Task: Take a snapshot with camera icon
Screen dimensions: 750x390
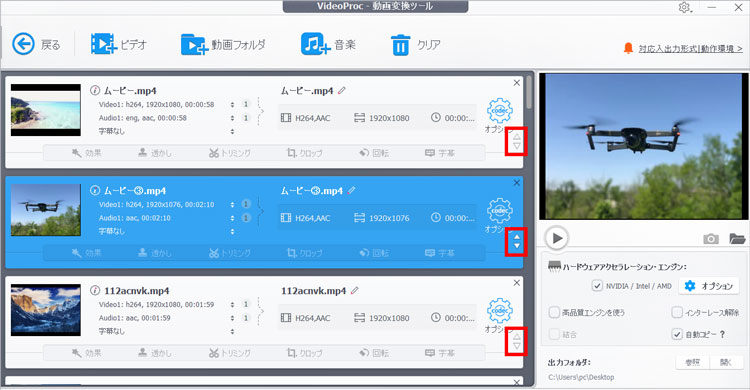Action: (711, 238)
